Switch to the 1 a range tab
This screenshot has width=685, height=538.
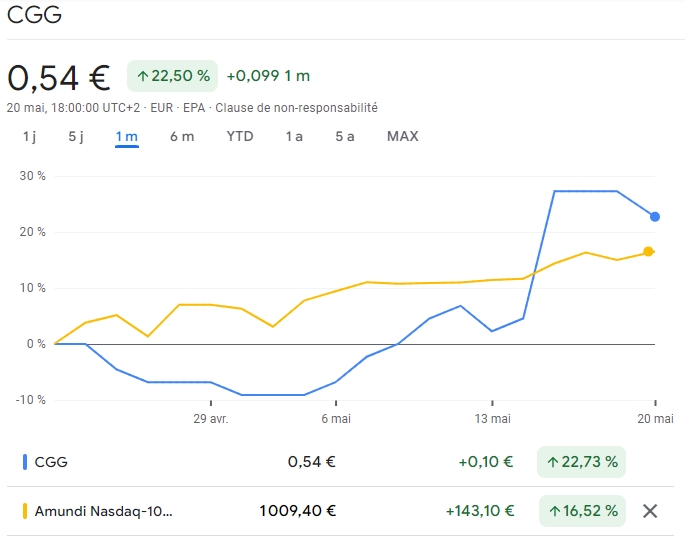[x=294, y=136]
